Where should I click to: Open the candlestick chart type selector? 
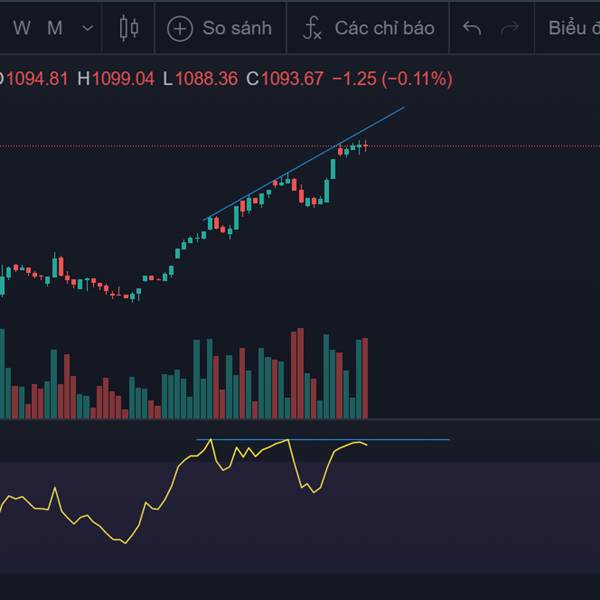(x=129, y=28)
